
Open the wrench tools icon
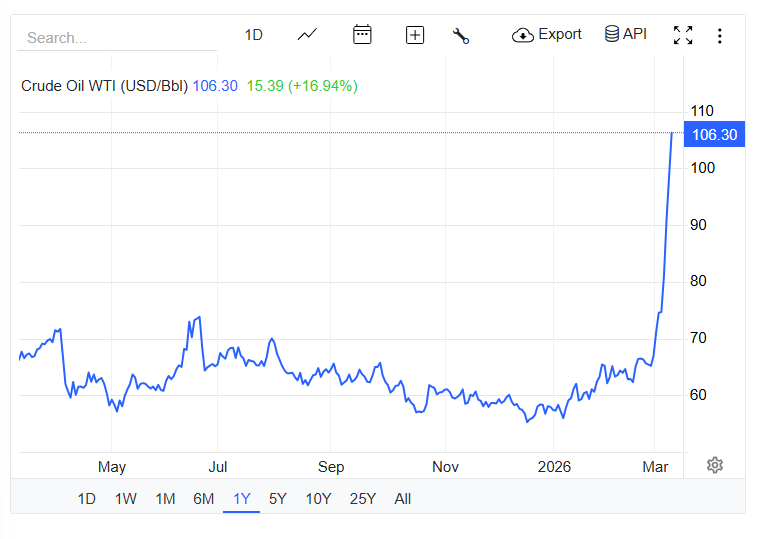point(461,36)
